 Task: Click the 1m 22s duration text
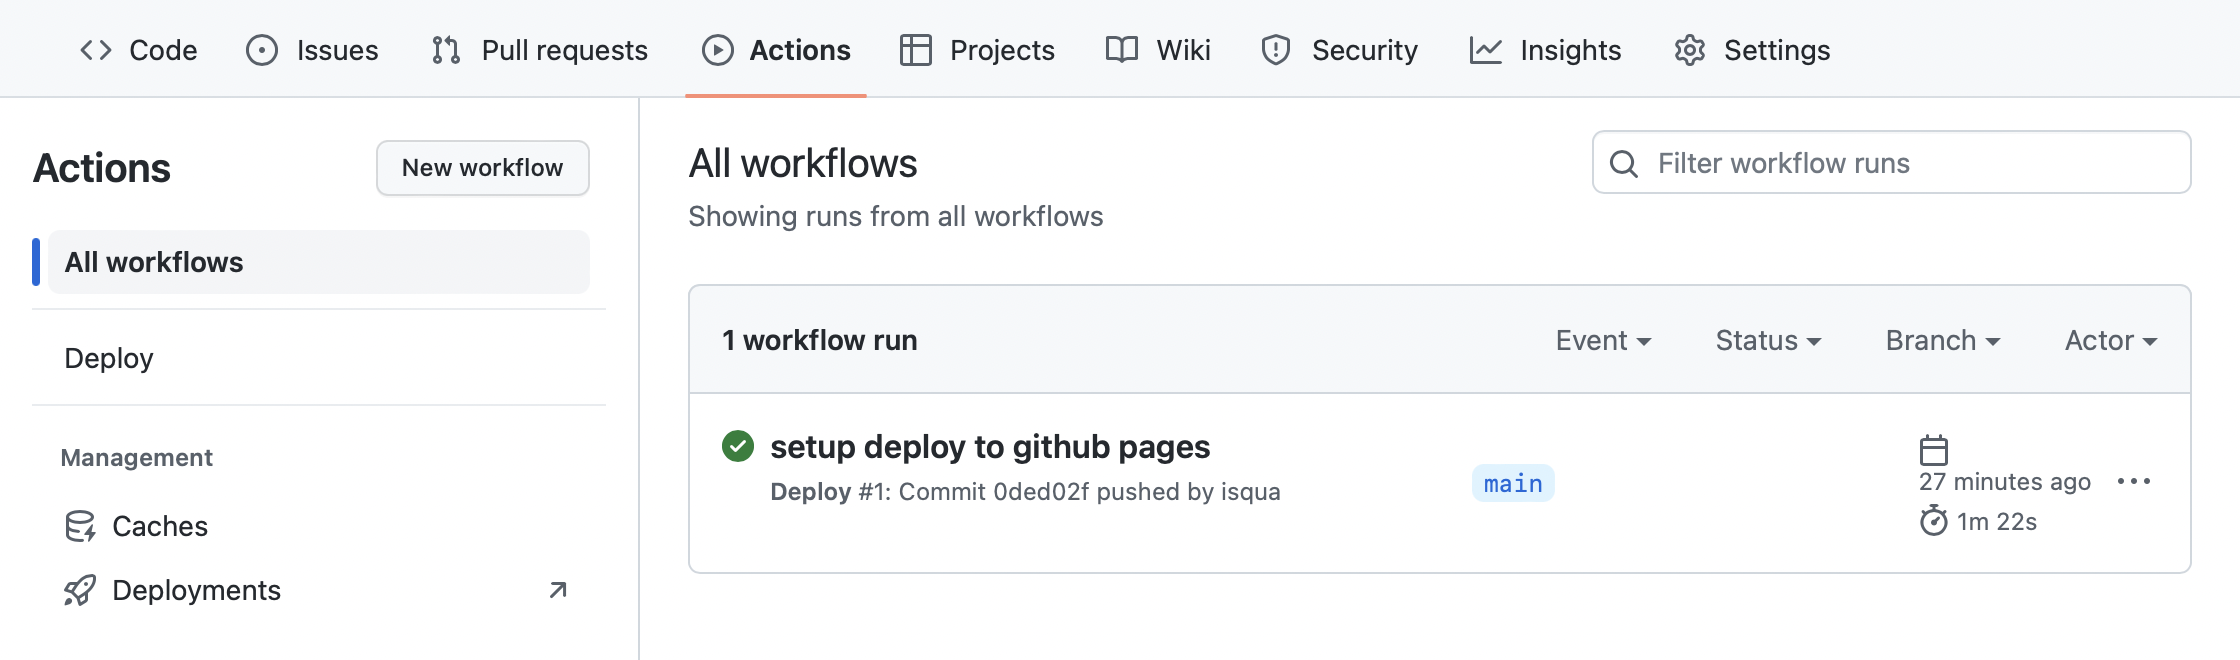[1997, 522]
